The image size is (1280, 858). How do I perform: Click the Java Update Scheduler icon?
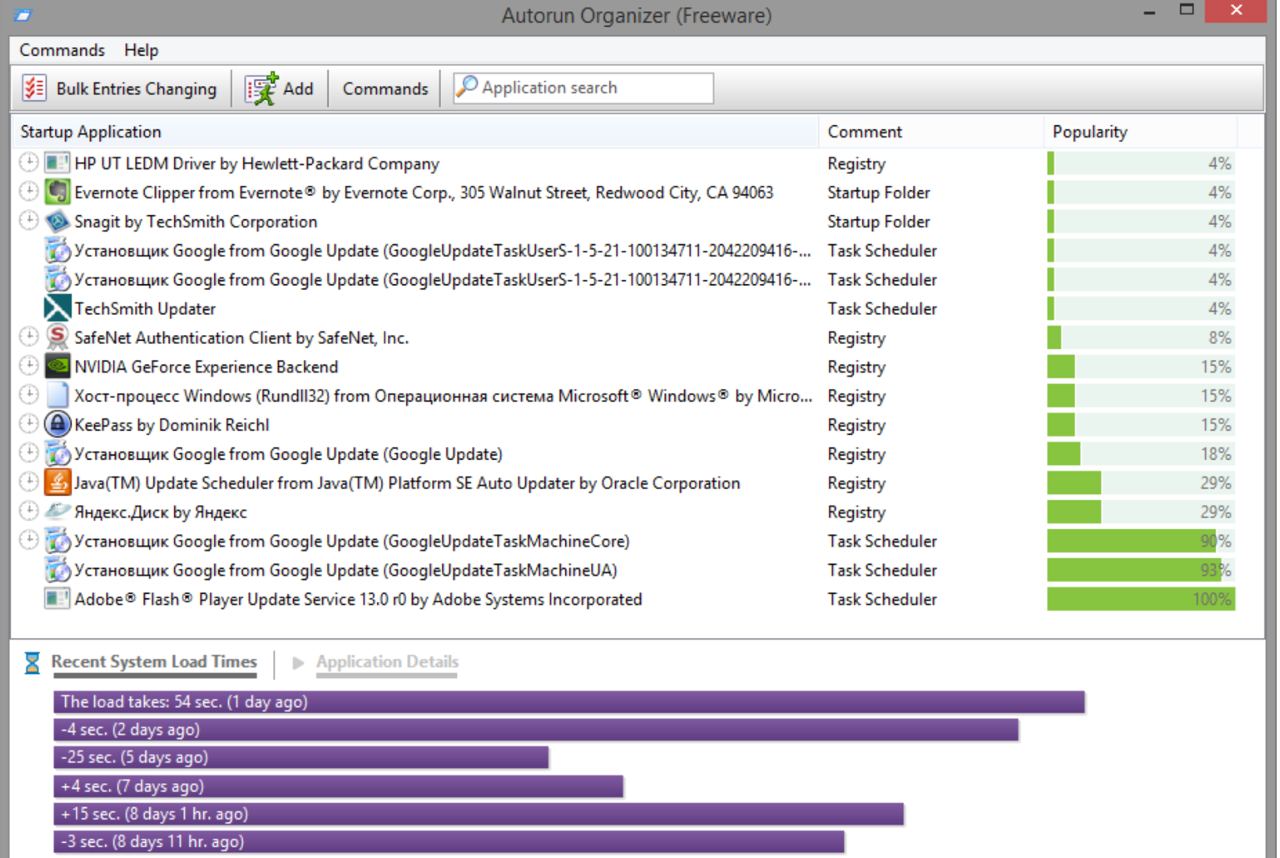(58, 483)
